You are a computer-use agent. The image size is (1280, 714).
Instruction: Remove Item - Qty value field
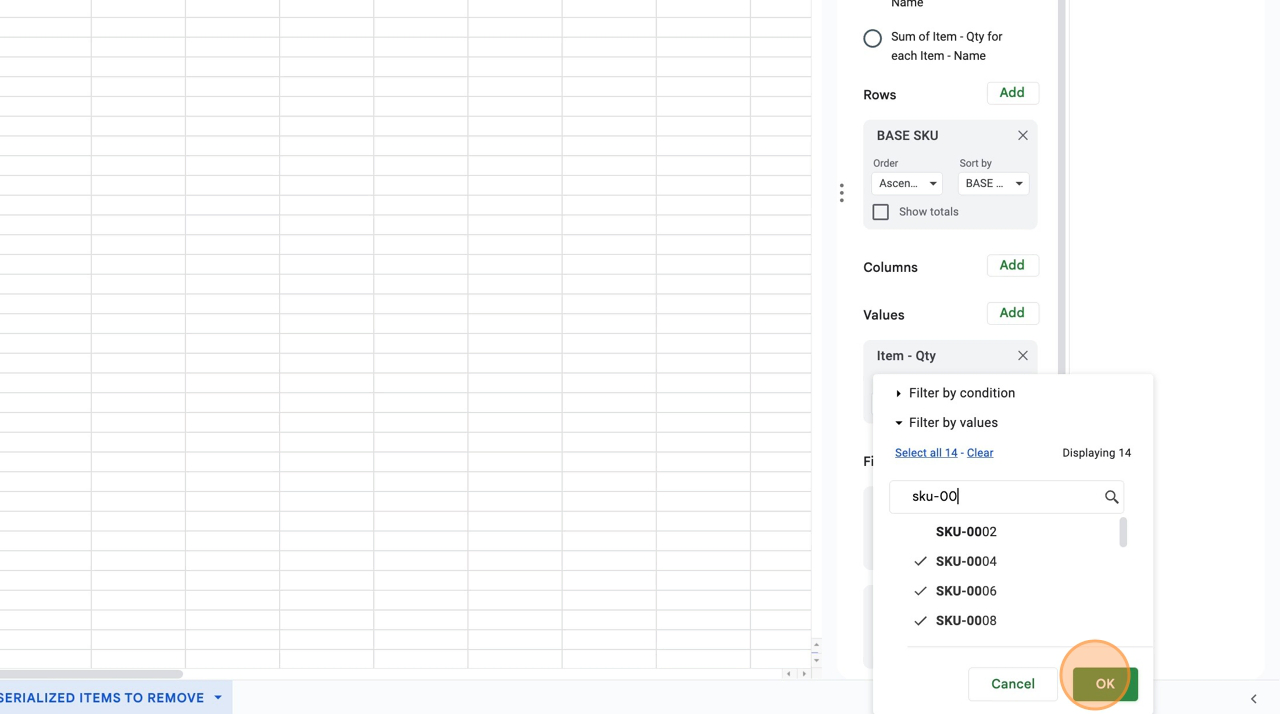(1022, 356)
